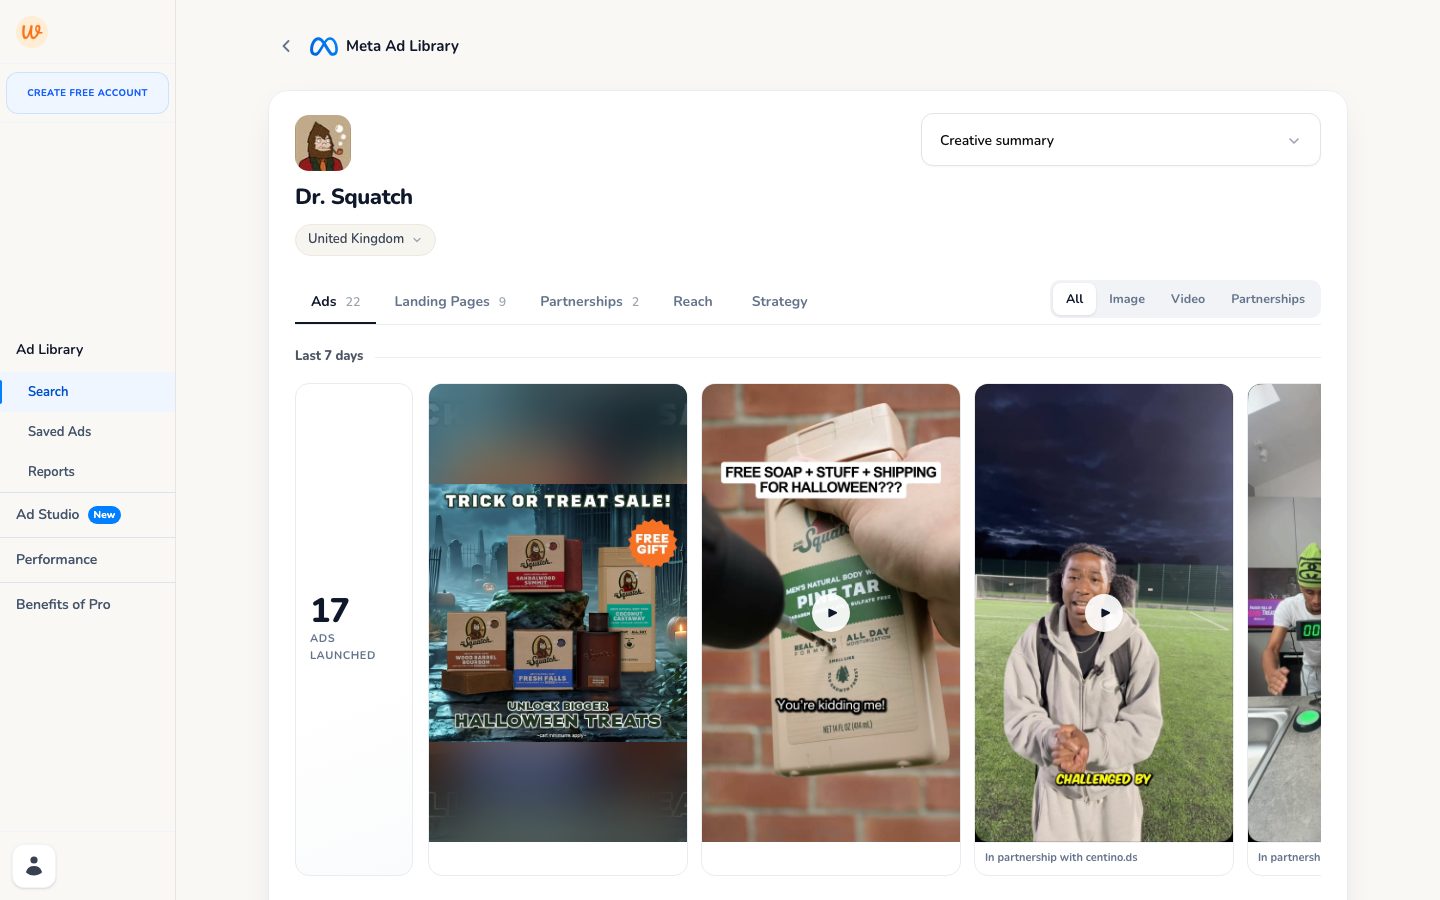Screen dimensions: 1440x900
Task: Click the orange W logo icon
Action: click(32, 32)
